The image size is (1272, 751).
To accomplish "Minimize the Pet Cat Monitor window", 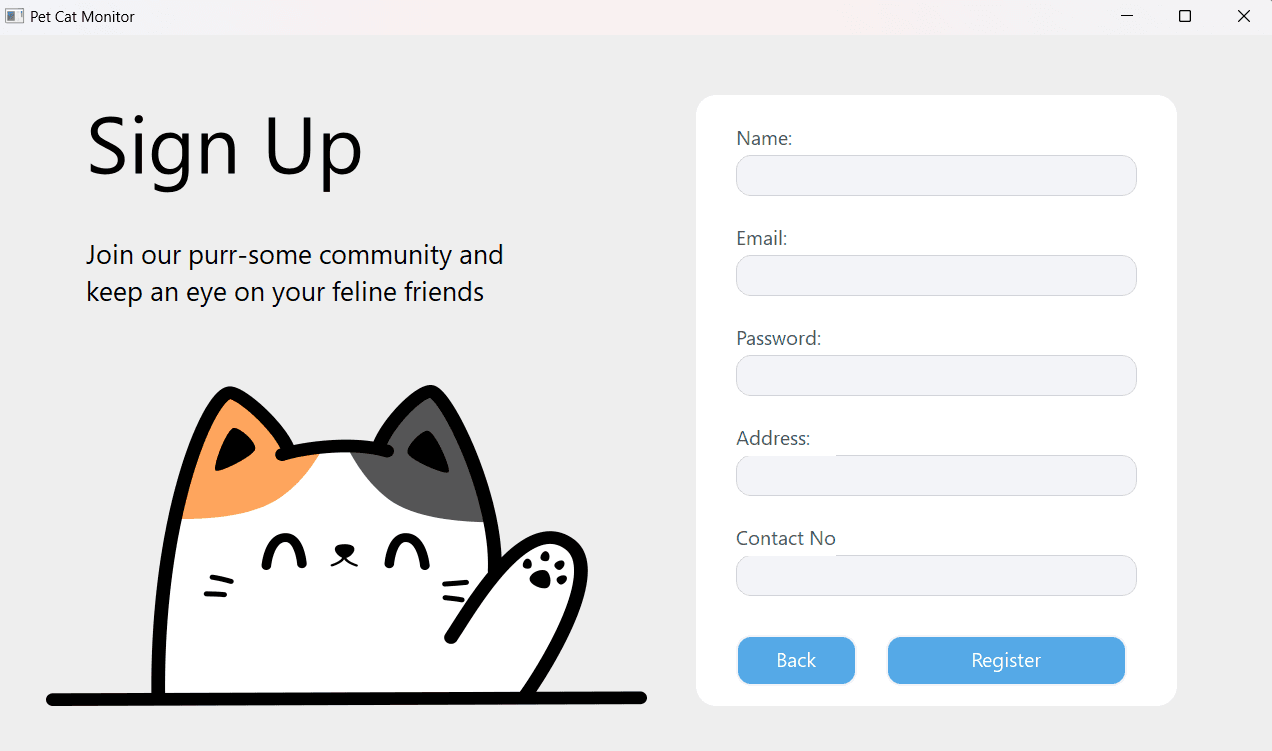I will [x=1127, y=16].
